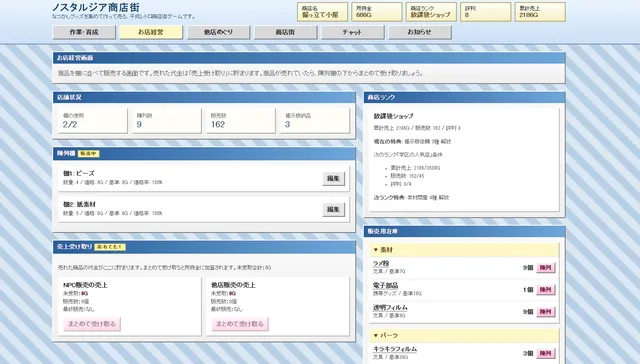The height and width of the screenshot is (364, 640).
Task: Open the 電子部品 item link
Action: pyautogui.click(x=385, y=286)
